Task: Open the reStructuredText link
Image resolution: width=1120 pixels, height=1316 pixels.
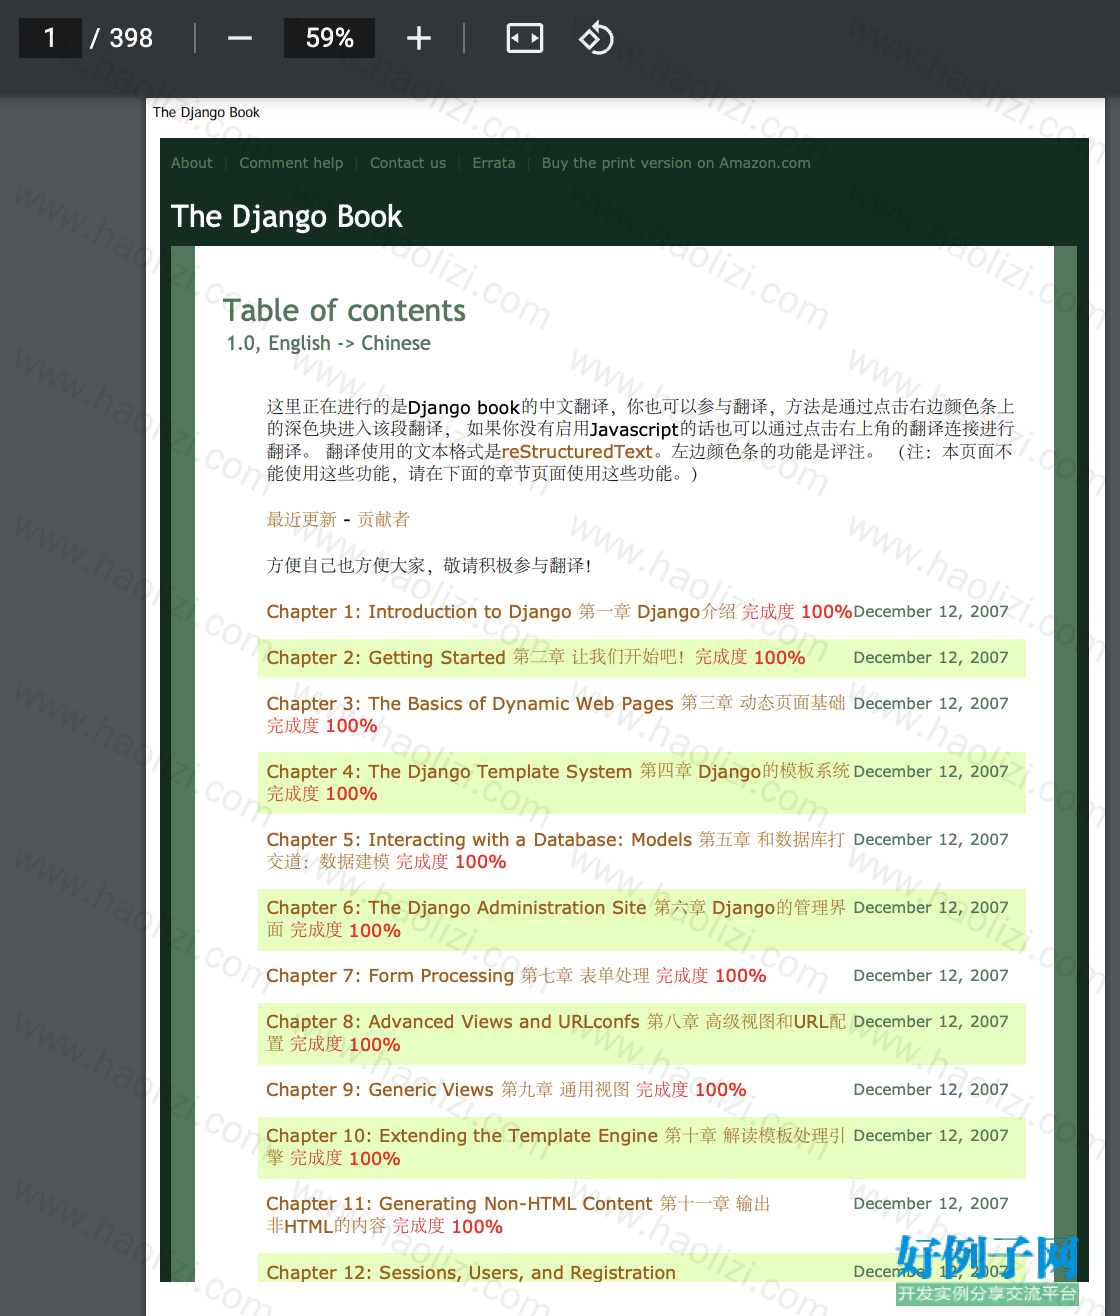Action: 577,452
